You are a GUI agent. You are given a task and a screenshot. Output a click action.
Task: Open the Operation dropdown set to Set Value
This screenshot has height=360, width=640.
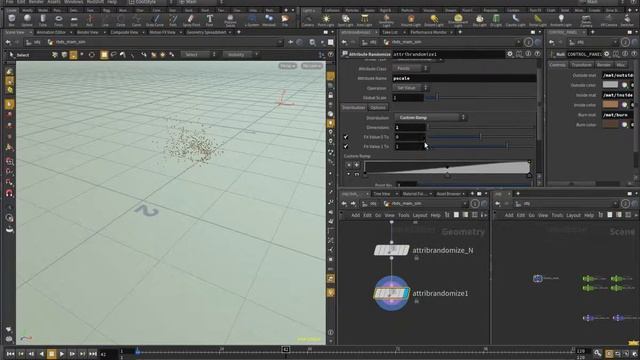pos(410,88)
